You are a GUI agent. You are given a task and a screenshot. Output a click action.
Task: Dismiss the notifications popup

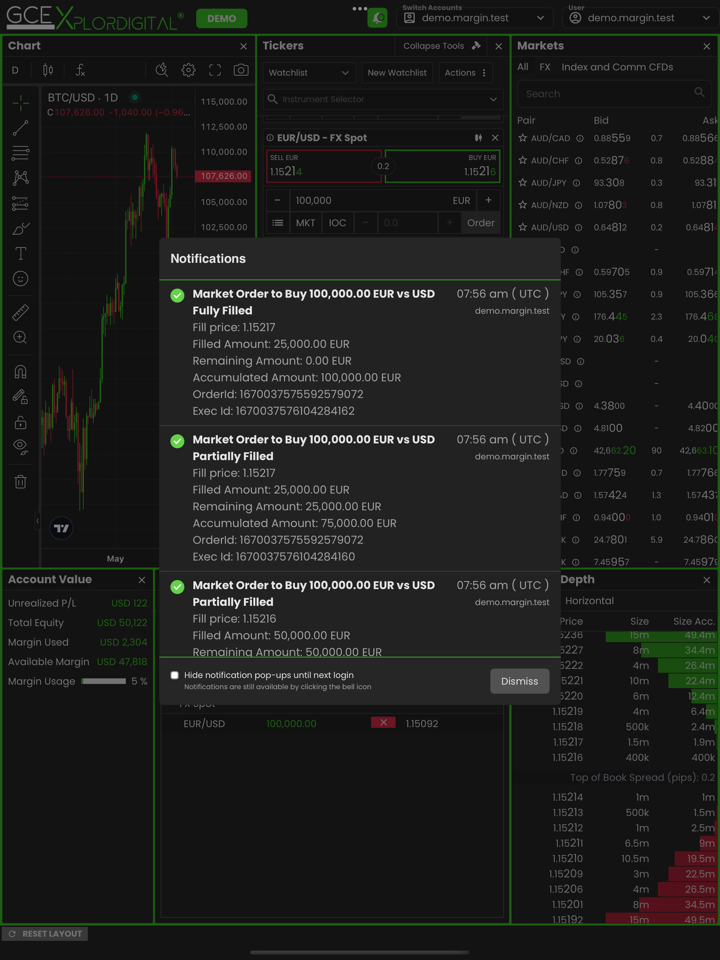[x=519, y=681]
